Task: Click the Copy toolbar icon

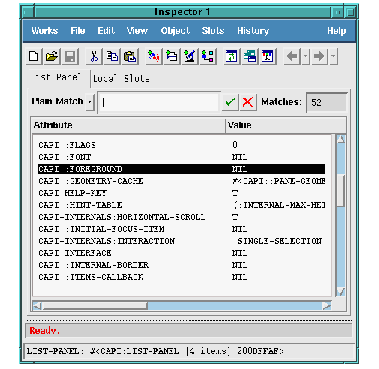Action: (x=112, y=56)
